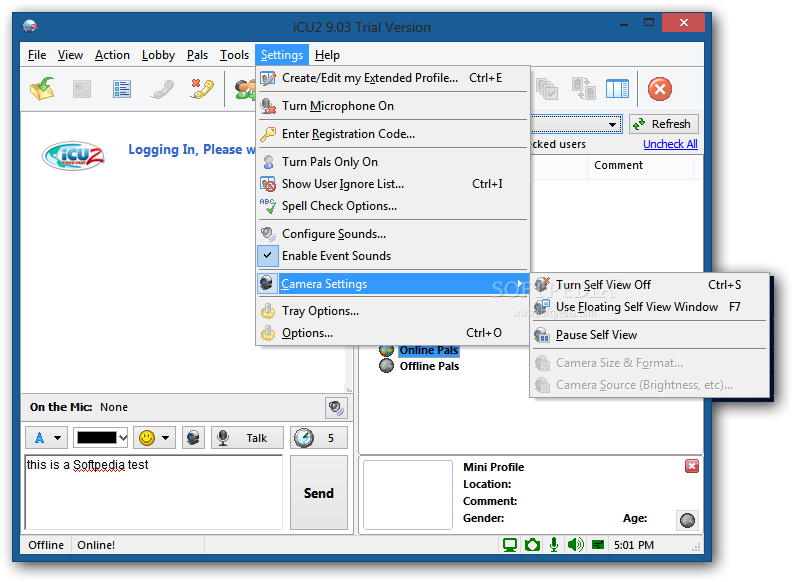
Task: Select Pause Self View
Action: pos(649,335)
